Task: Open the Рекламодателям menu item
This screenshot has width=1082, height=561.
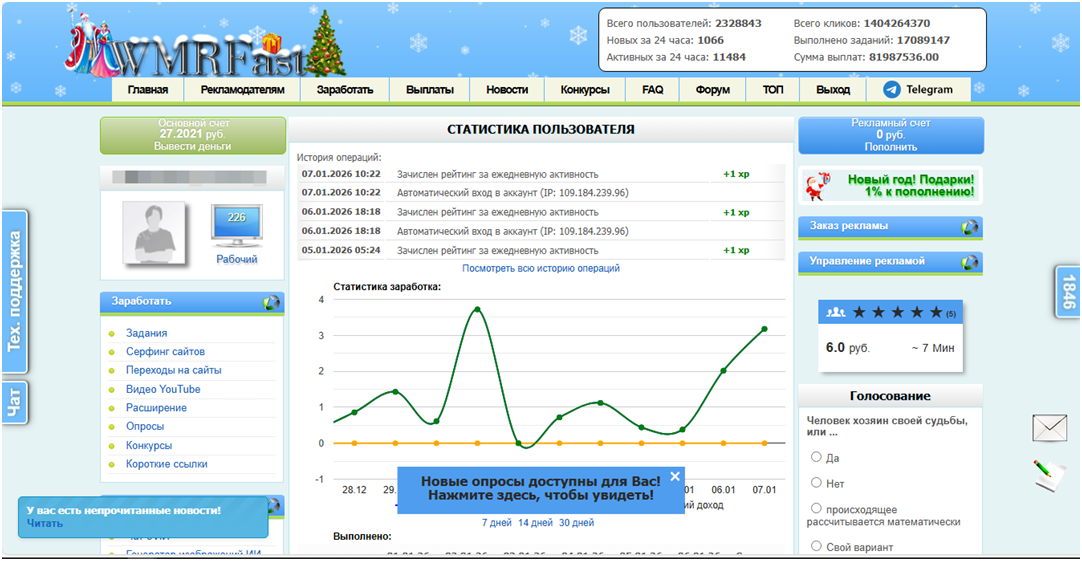Action: 242,90
